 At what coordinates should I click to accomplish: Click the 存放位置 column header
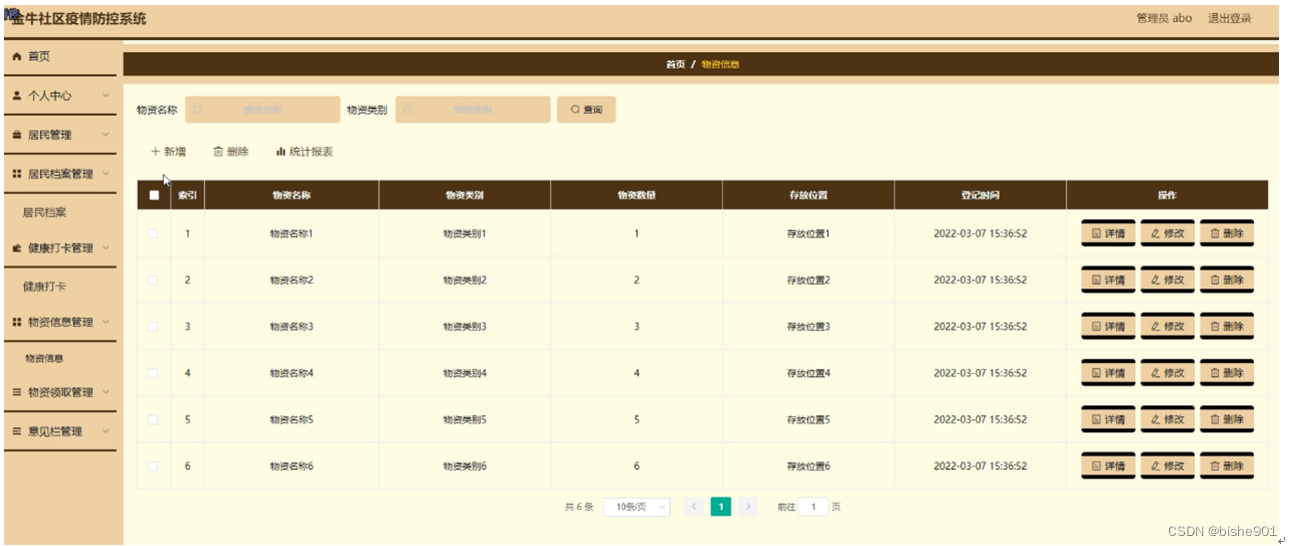pos(808,195)
